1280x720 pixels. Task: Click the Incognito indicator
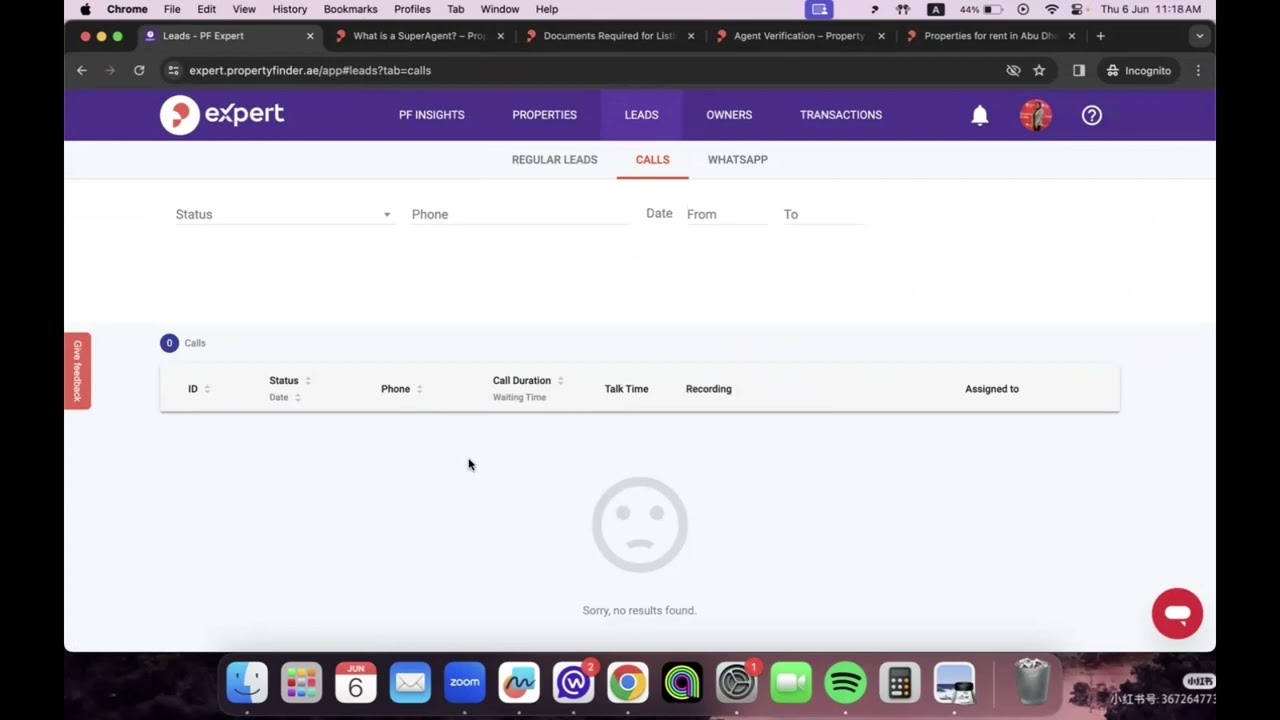(1138, 70)
